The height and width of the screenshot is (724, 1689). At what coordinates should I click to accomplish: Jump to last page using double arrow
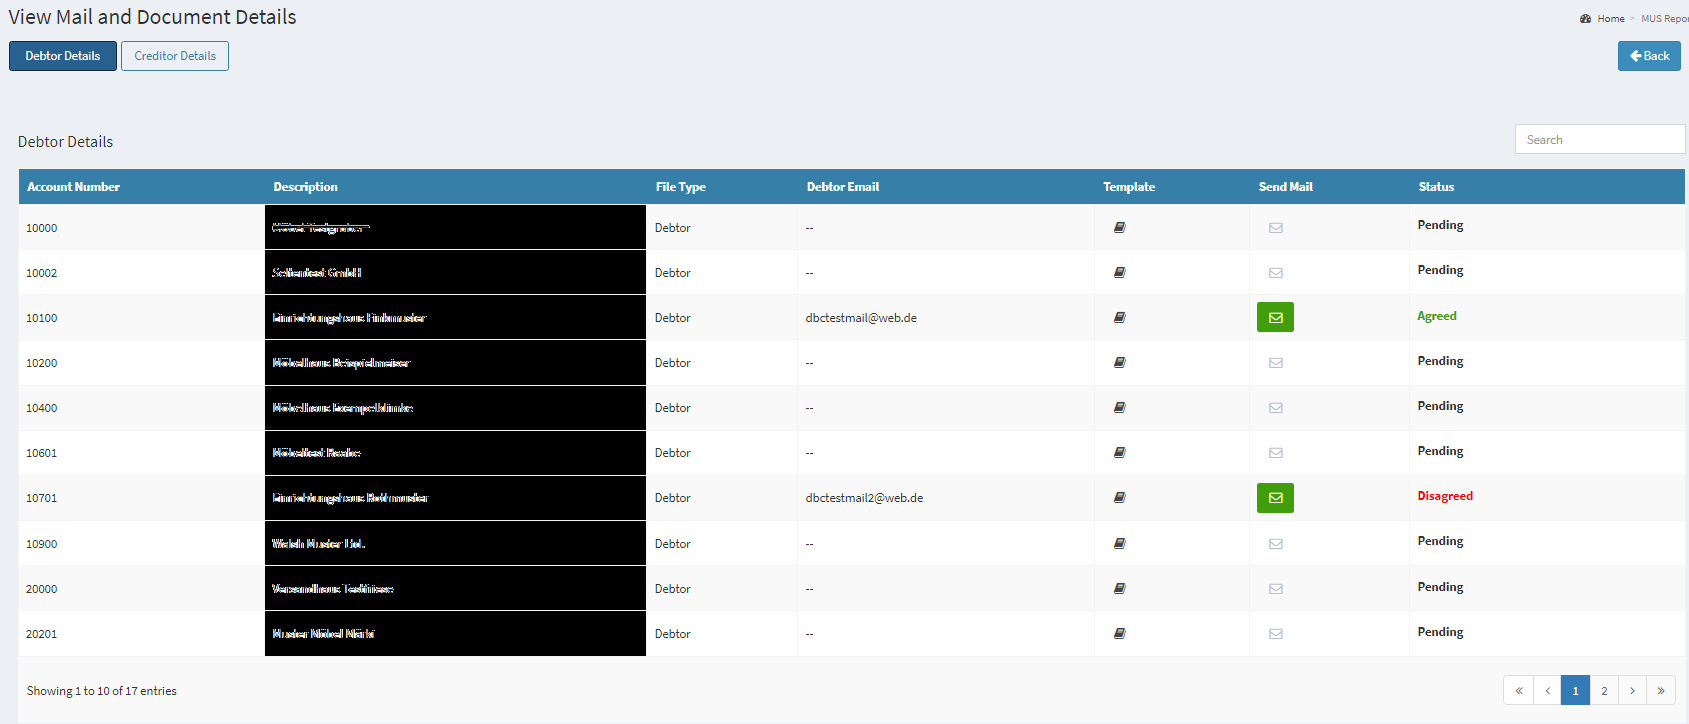(x=1661, y=691)
